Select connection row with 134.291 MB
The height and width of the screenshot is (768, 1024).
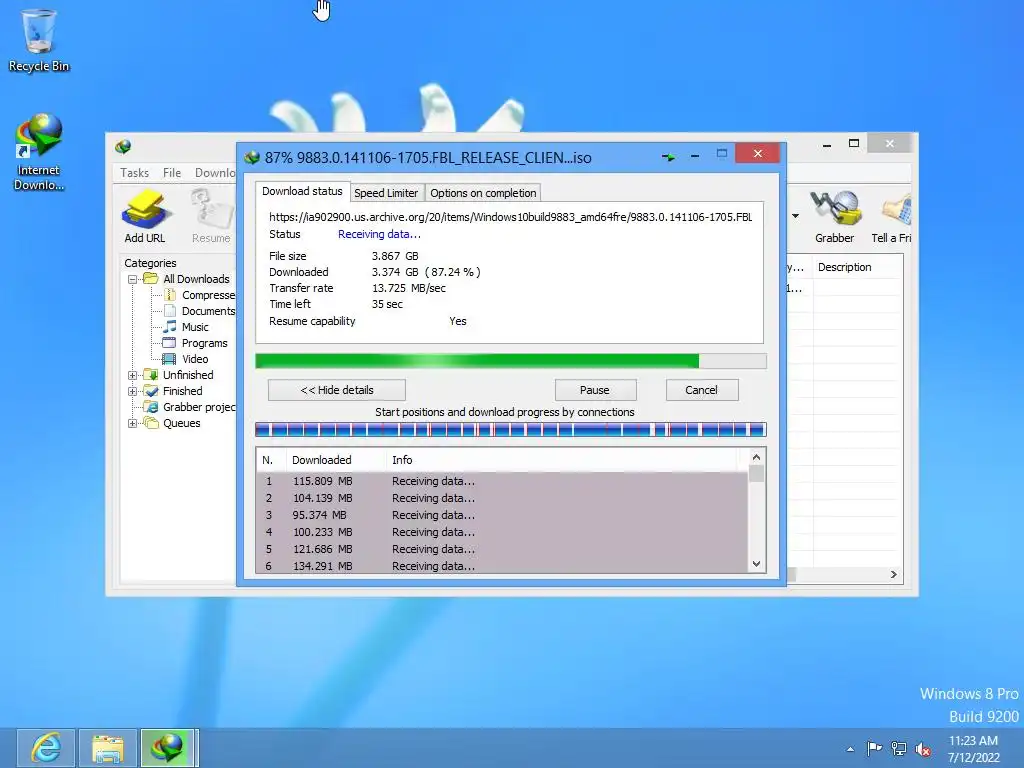point(502,566)
